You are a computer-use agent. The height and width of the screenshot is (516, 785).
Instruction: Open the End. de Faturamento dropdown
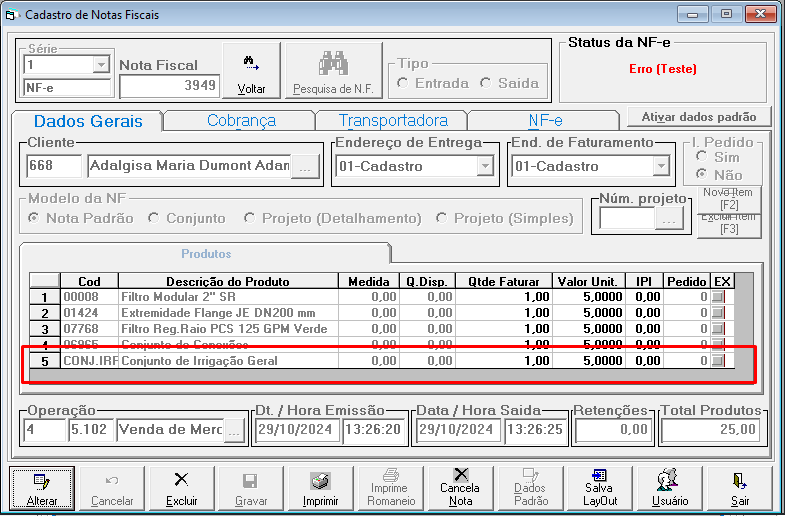(x=661, y=166)
